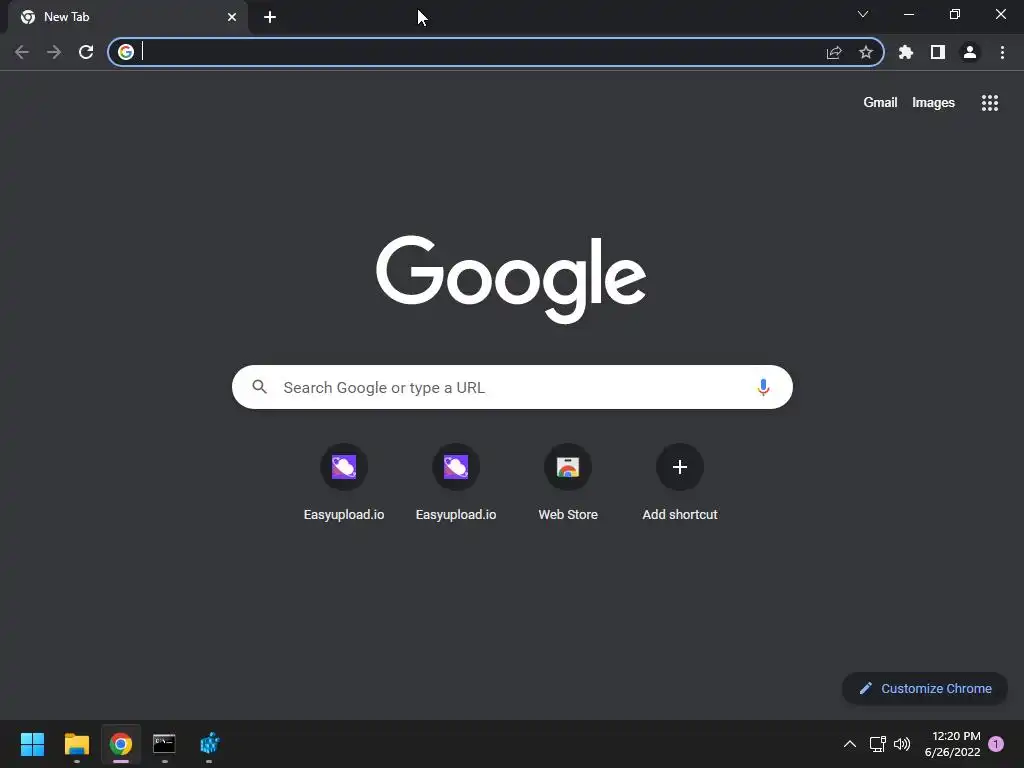Screen dimensions: 1024x768
Task: Select the New Tab tab
Action: 128,17
